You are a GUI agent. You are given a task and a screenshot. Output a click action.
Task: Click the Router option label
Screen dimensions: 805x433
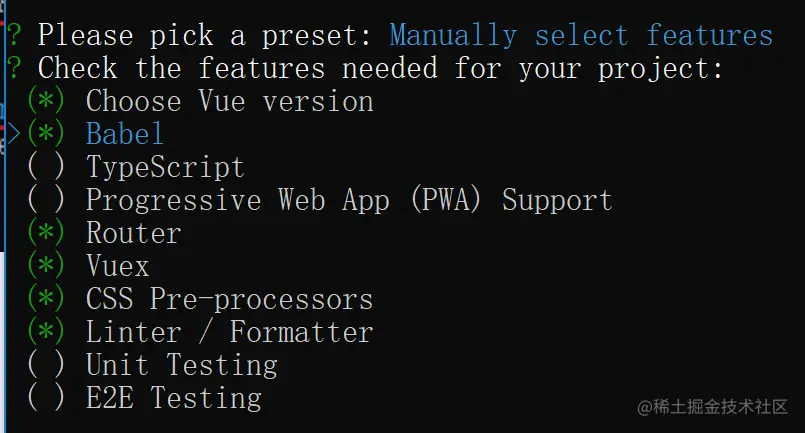click(x=133, y=233)
